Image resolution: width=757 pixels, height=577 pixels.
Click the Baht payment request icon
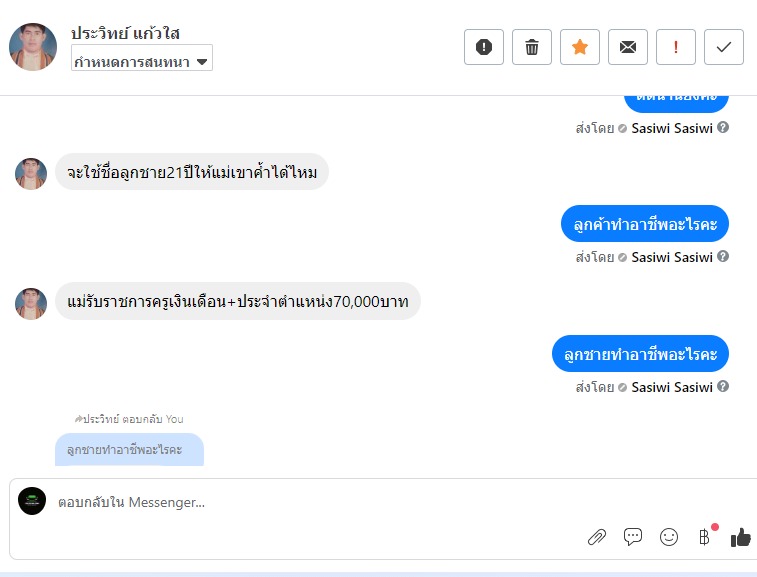point(704,537)
